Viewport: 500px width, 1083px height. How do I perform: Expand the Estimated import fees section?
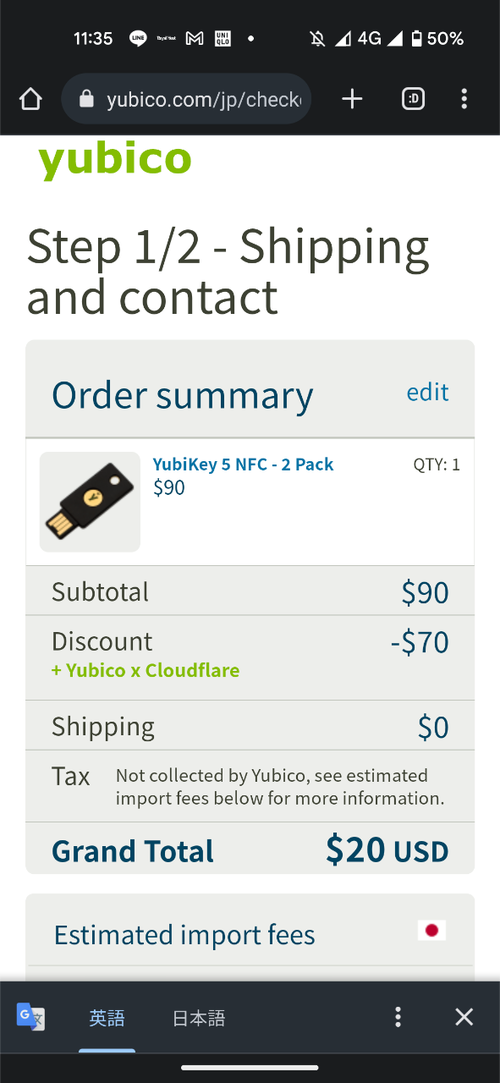click(250, 935)
